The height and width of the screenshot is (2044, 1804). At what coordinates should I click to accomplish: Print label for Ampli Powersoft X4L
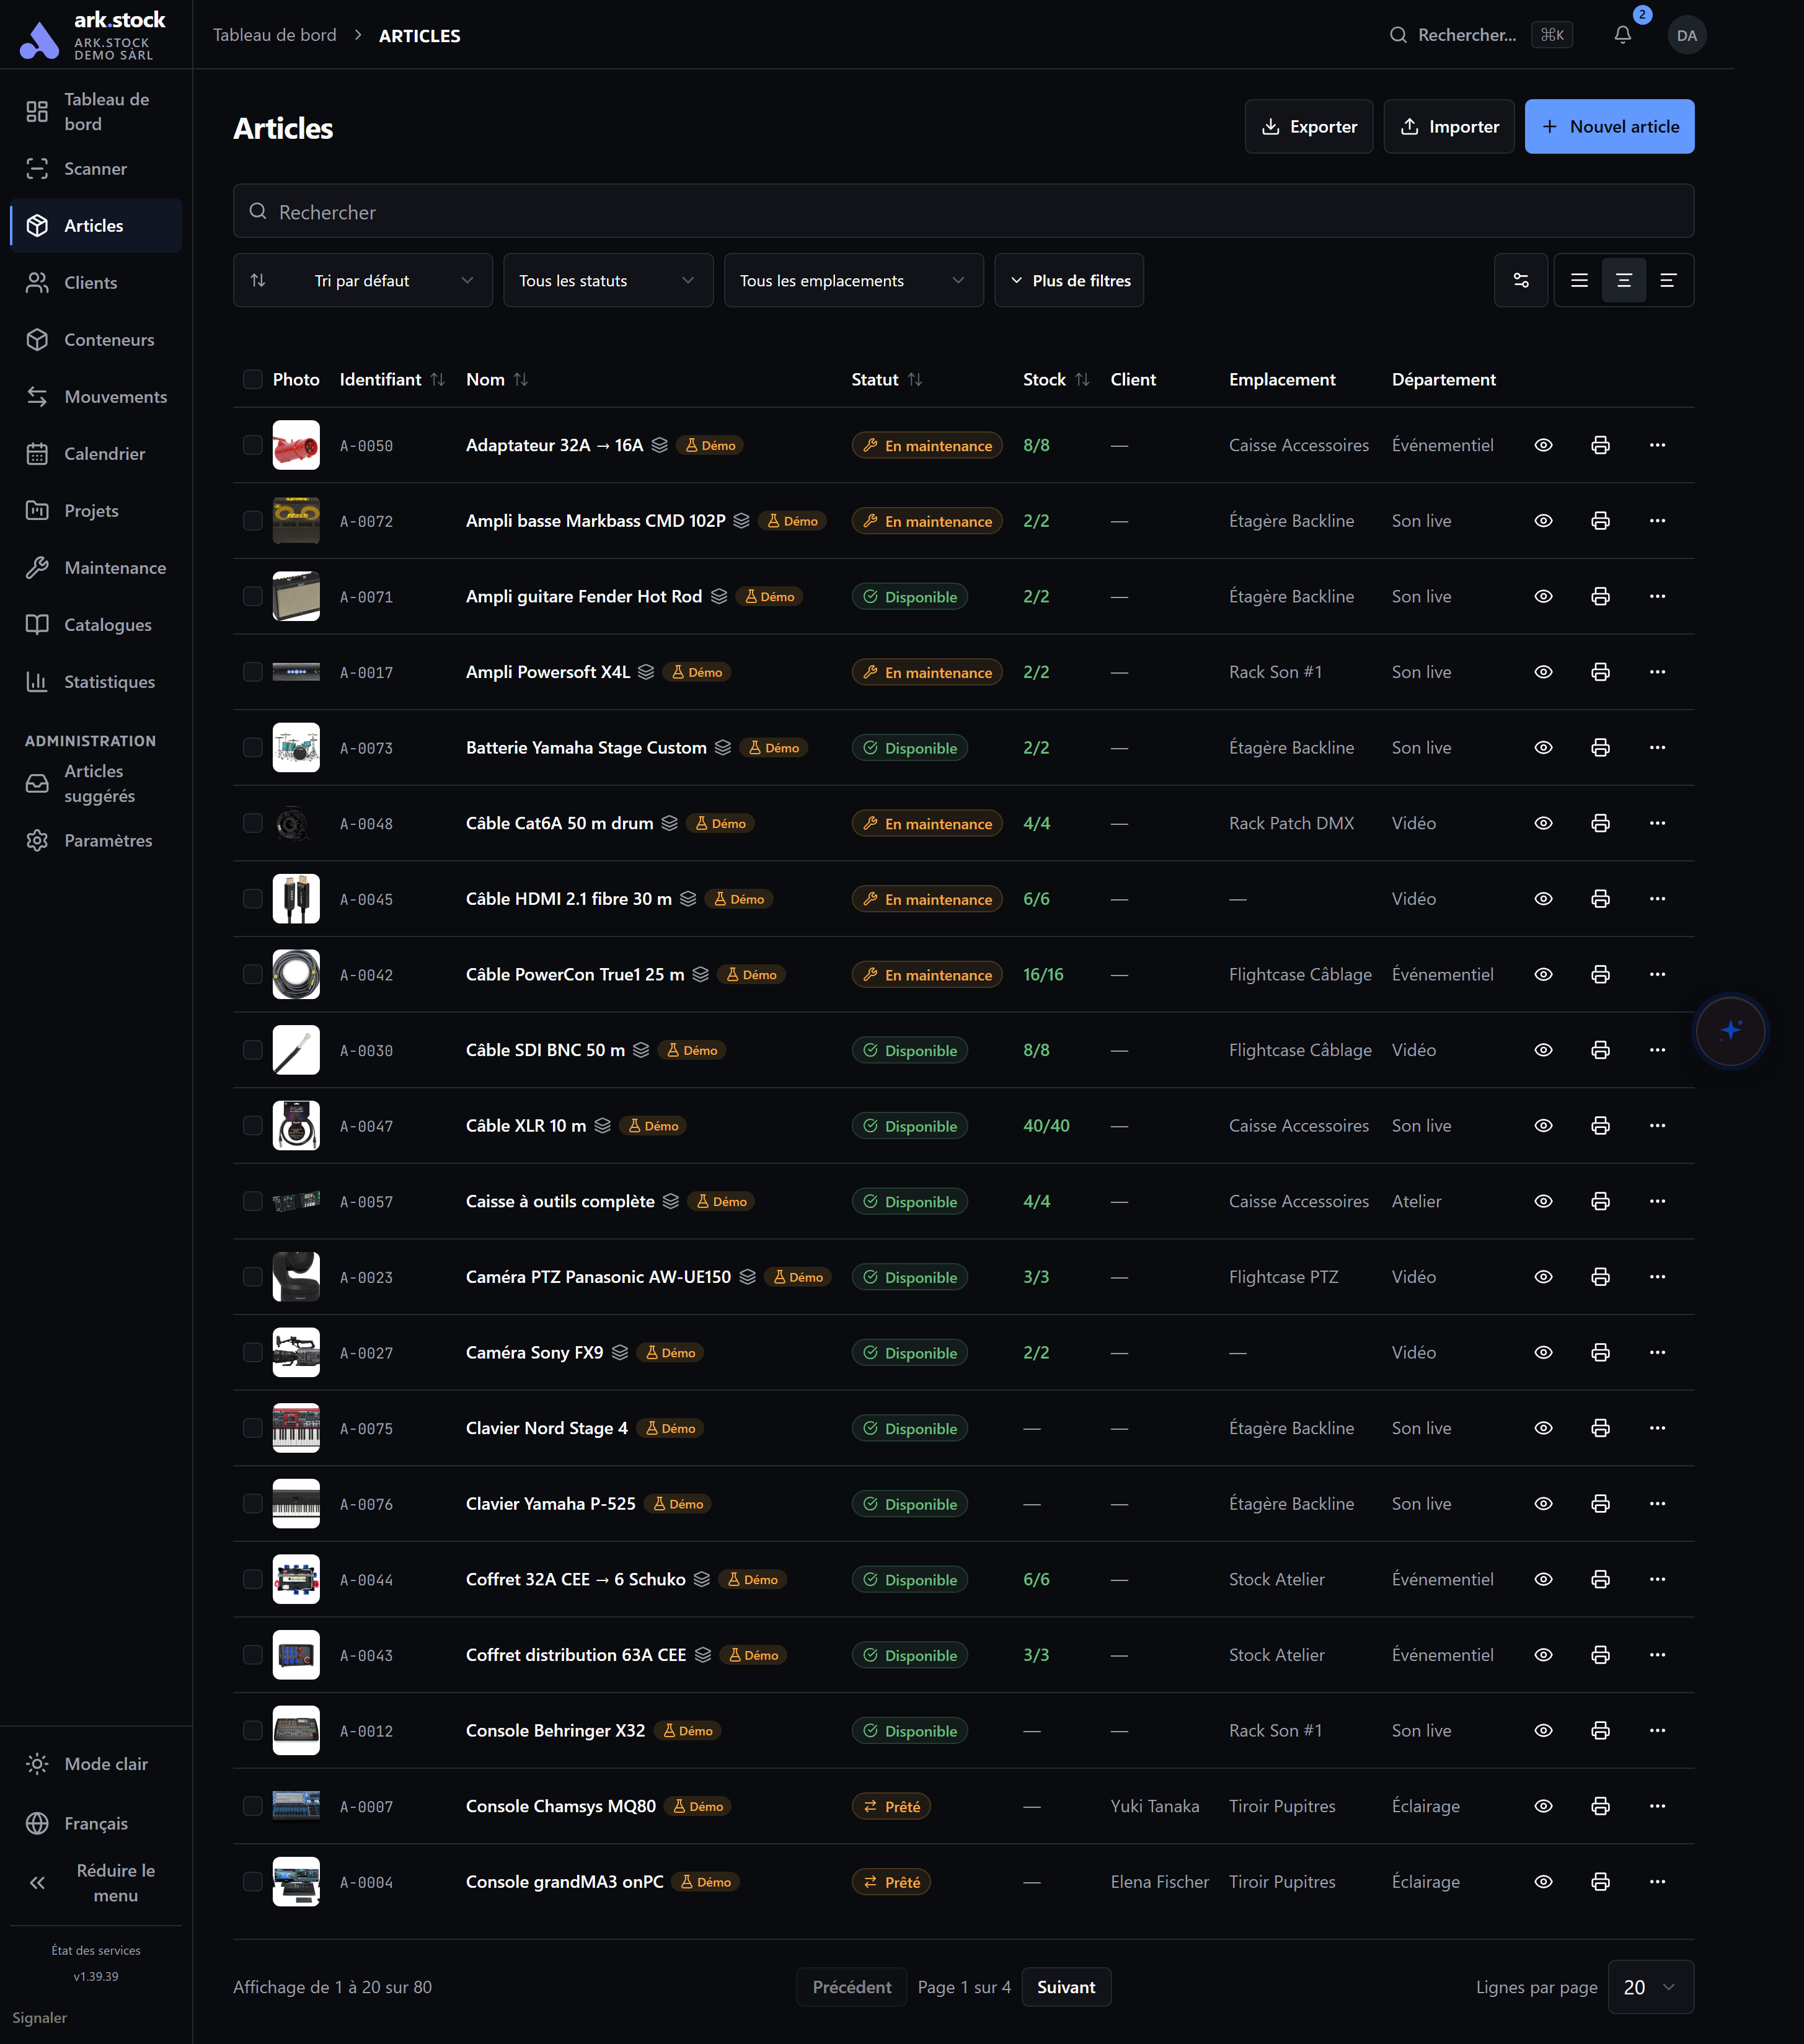tap(1600, 672)
